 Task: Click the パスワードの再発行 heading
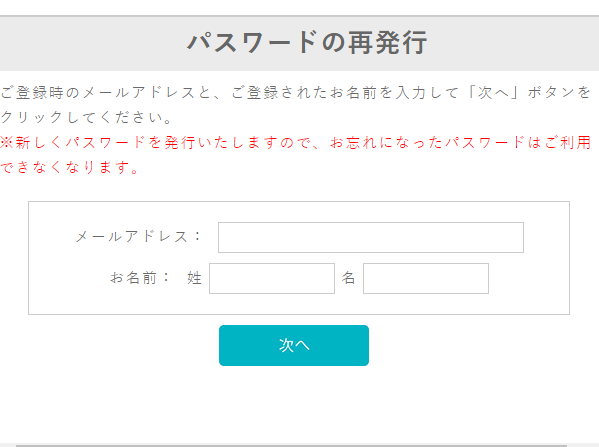tap(307, 42)
